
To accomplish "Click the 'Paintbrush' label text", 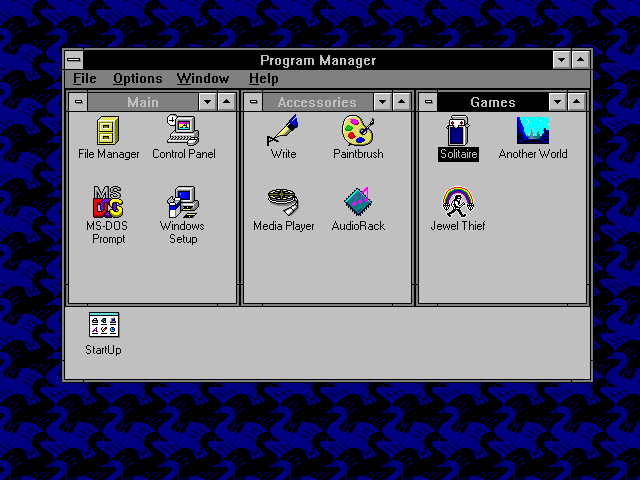I will click(x=358, y=154).
